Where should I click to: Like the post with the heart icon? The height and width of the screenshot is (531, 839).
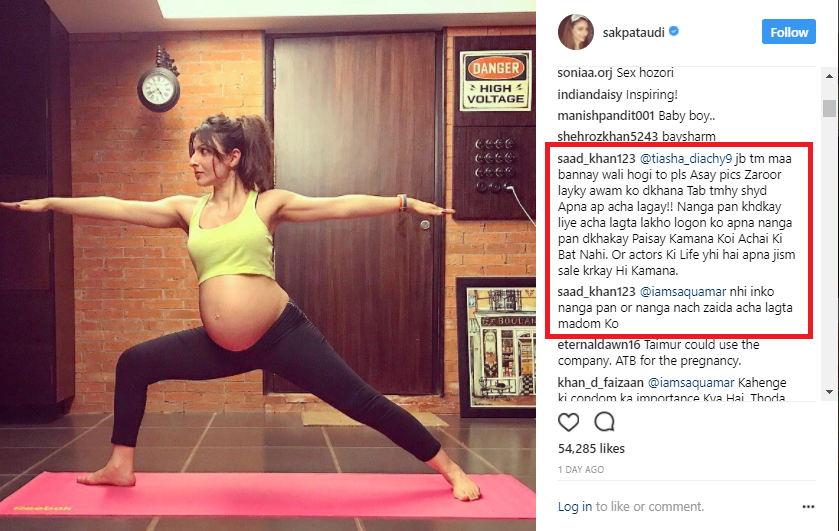(x=568, y=422)
